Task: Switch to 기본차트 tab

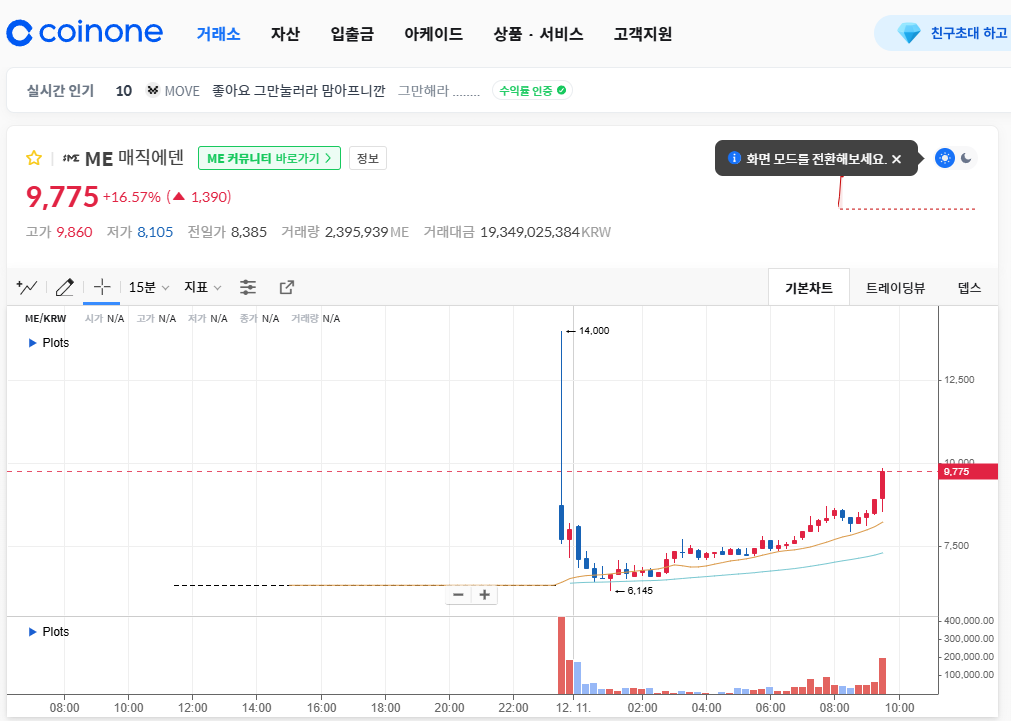Action: pos(809,288)
